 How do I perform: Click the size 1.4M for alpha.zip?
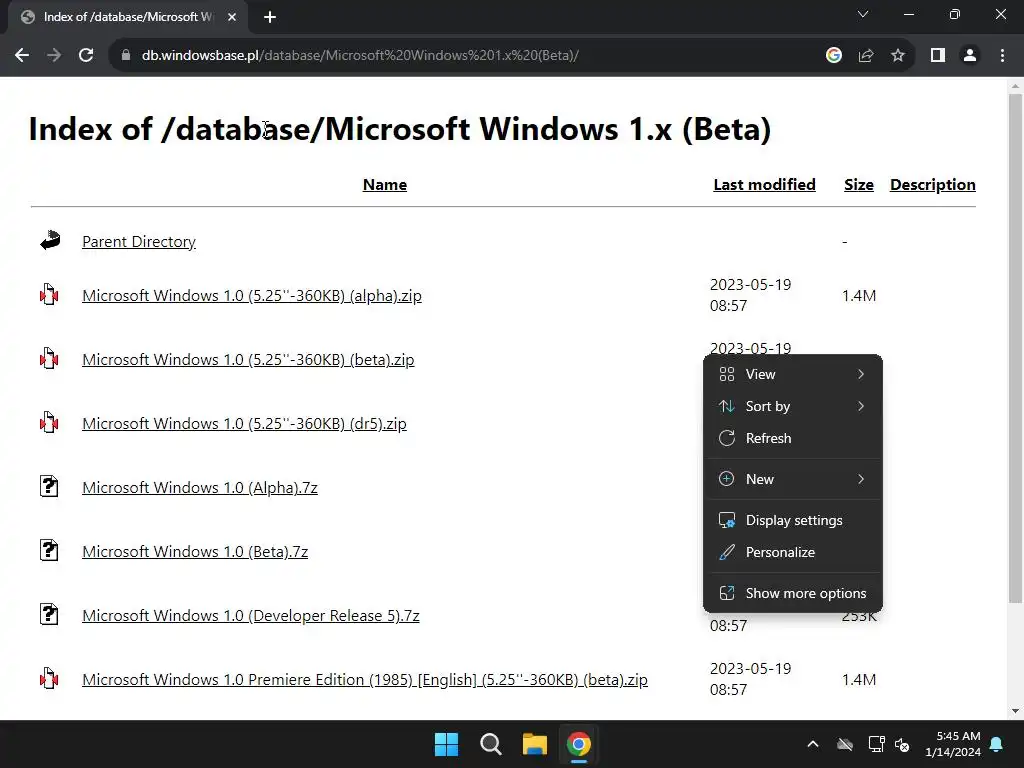click(x=859, y=296)
